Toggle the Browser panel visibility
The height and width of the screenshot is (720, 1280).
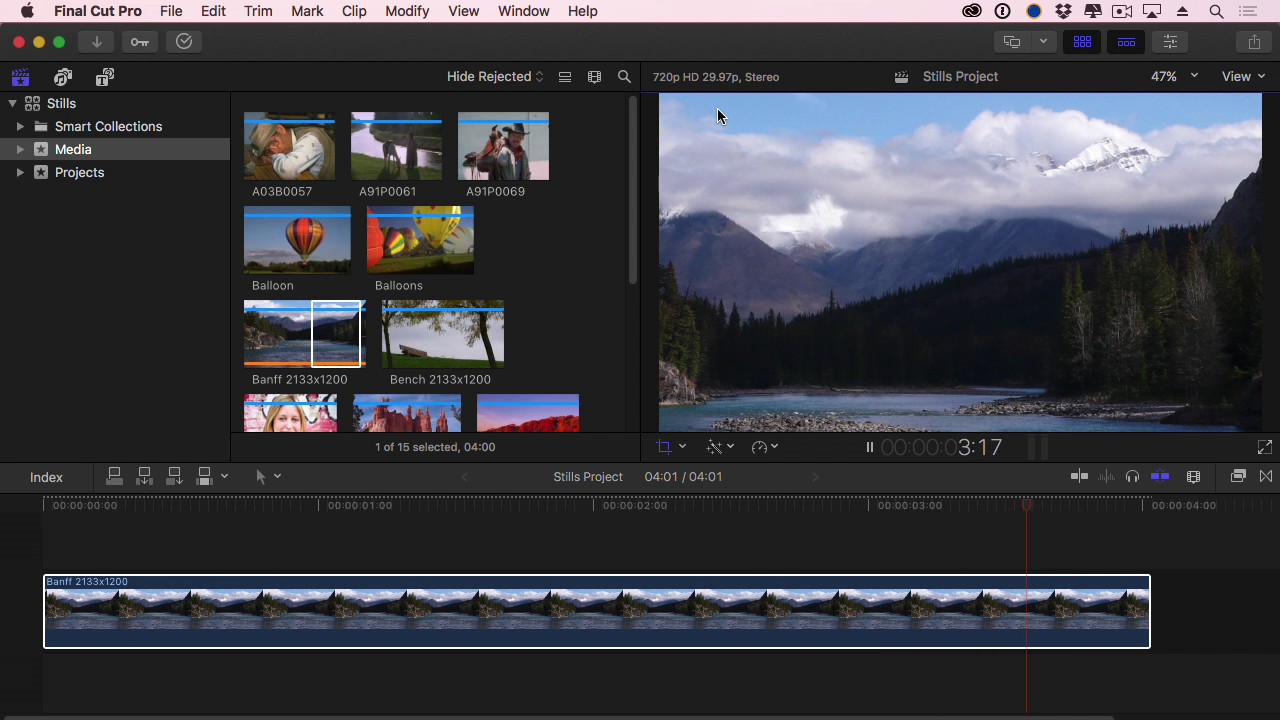pyautogui.click(x=1082, y=42)
